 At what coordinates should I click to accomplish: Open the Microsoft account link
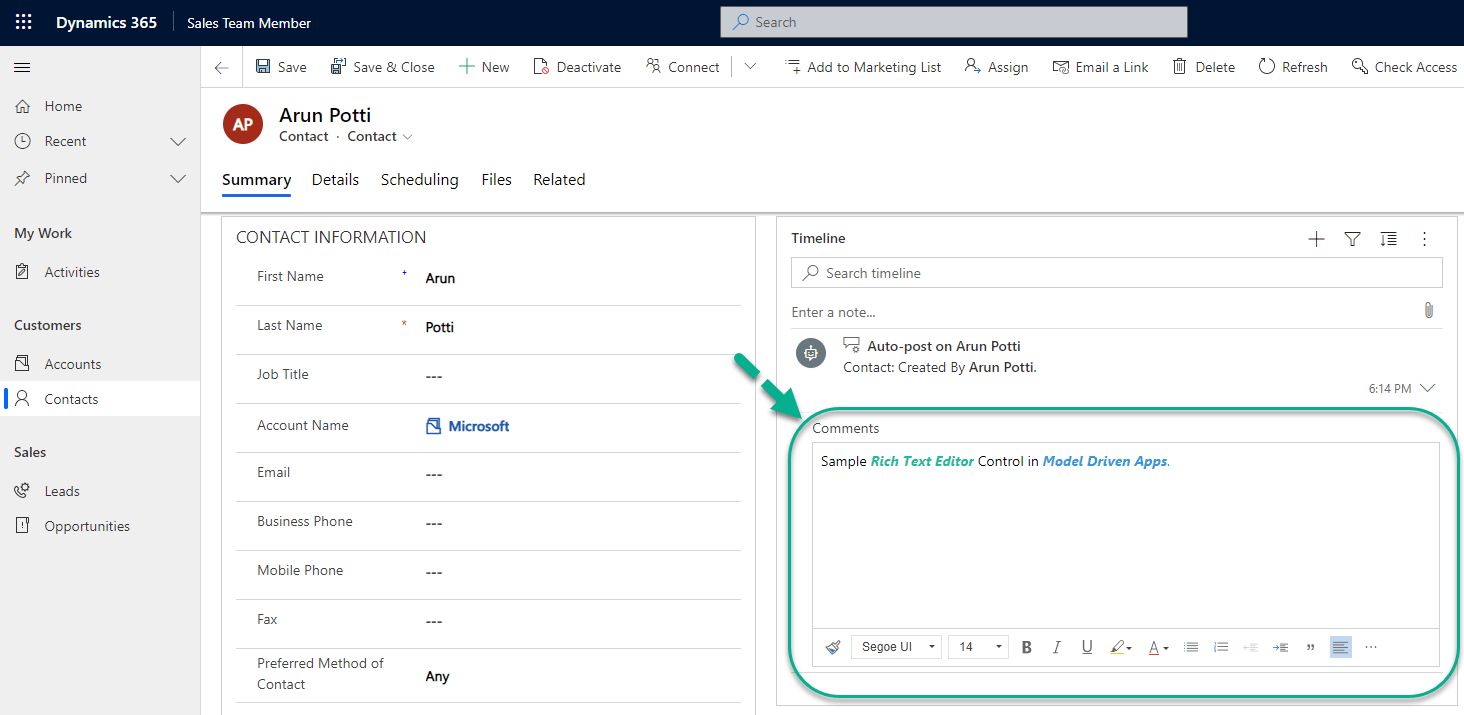[478, 426]
